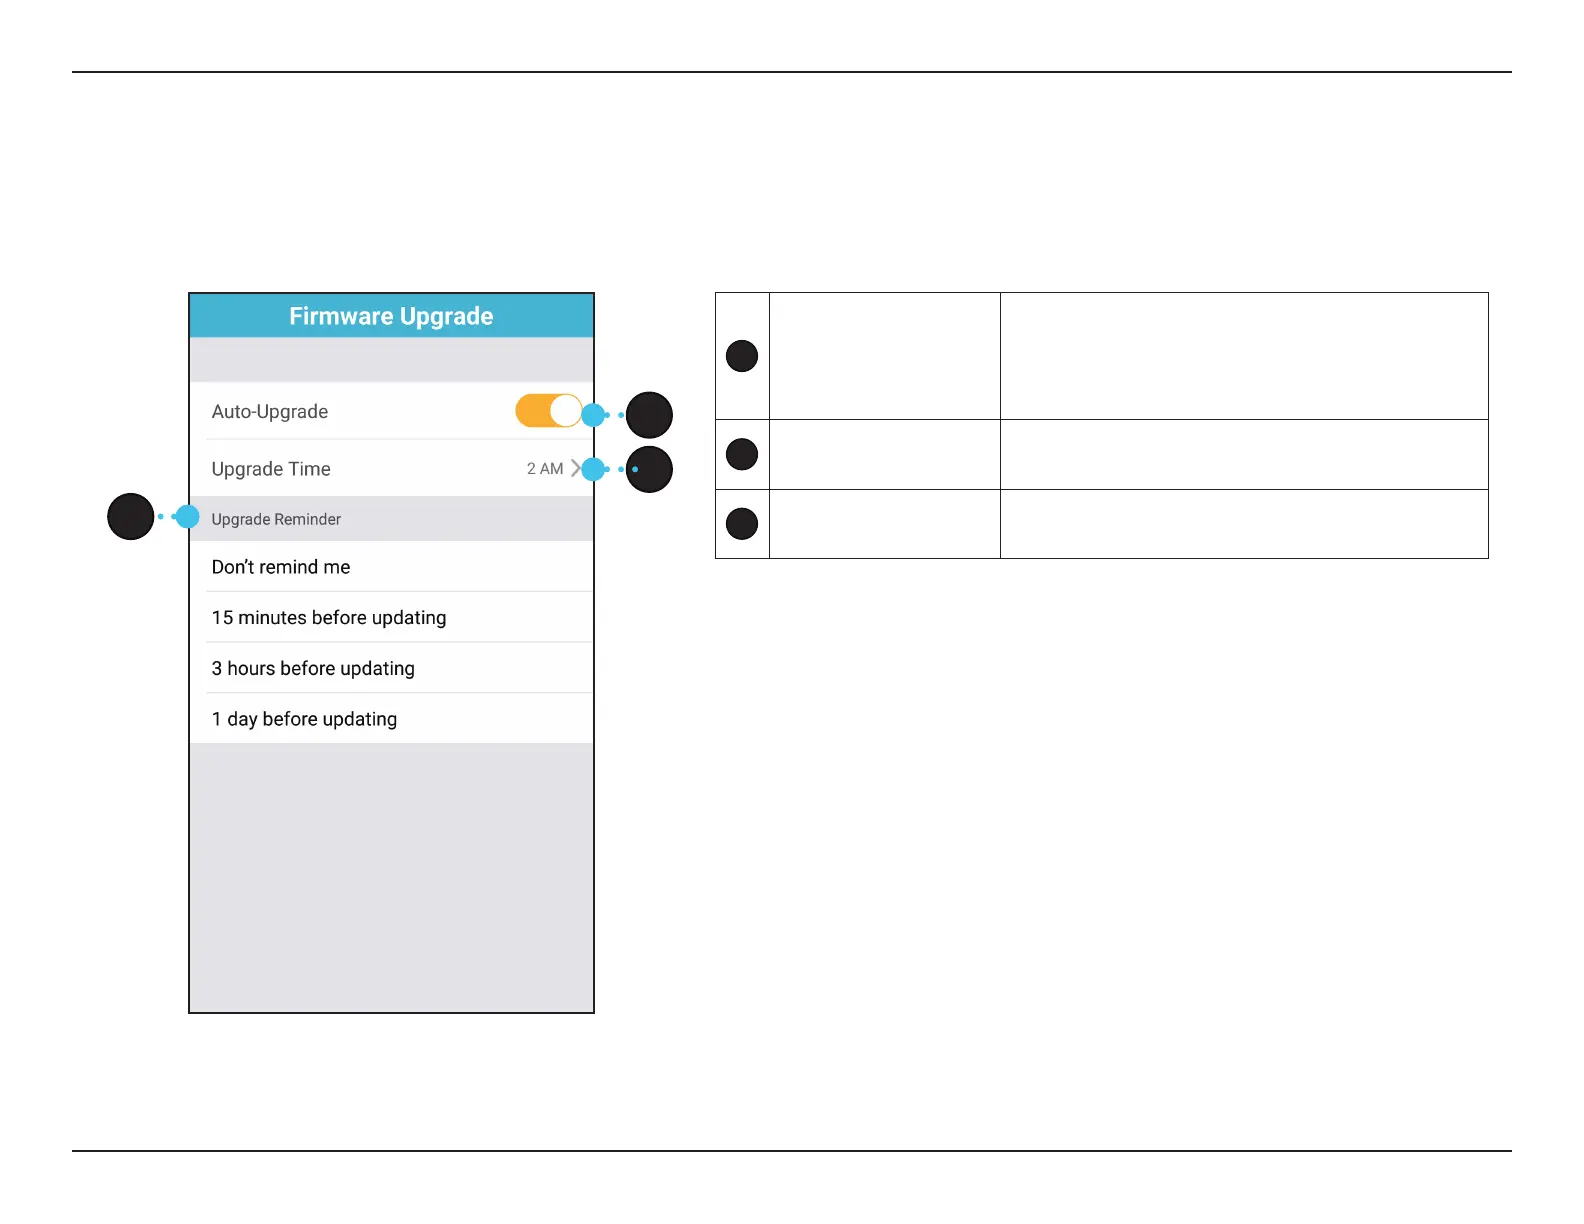
Task: Click the blue callout dot beside Upgrade Reminder
Action: click(187, 517)
